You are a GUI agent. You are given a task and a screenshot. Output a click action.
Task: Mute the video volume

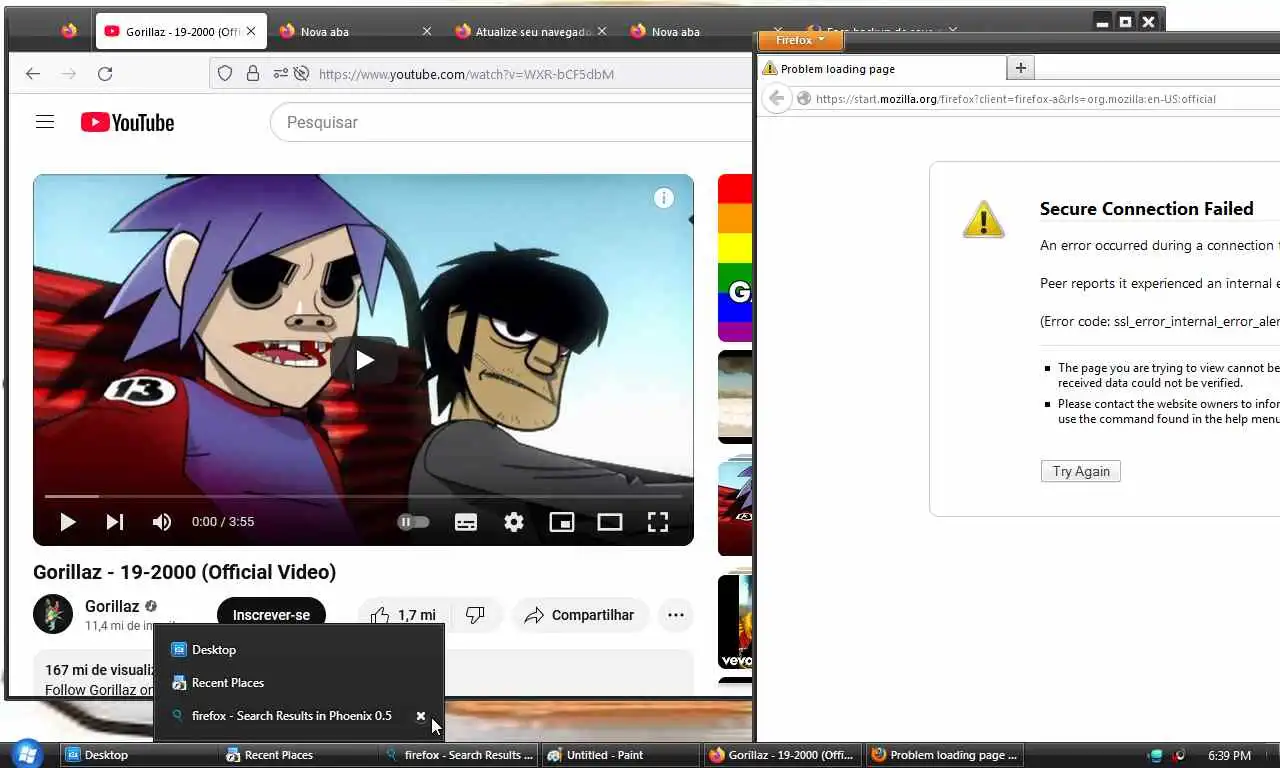161,521
